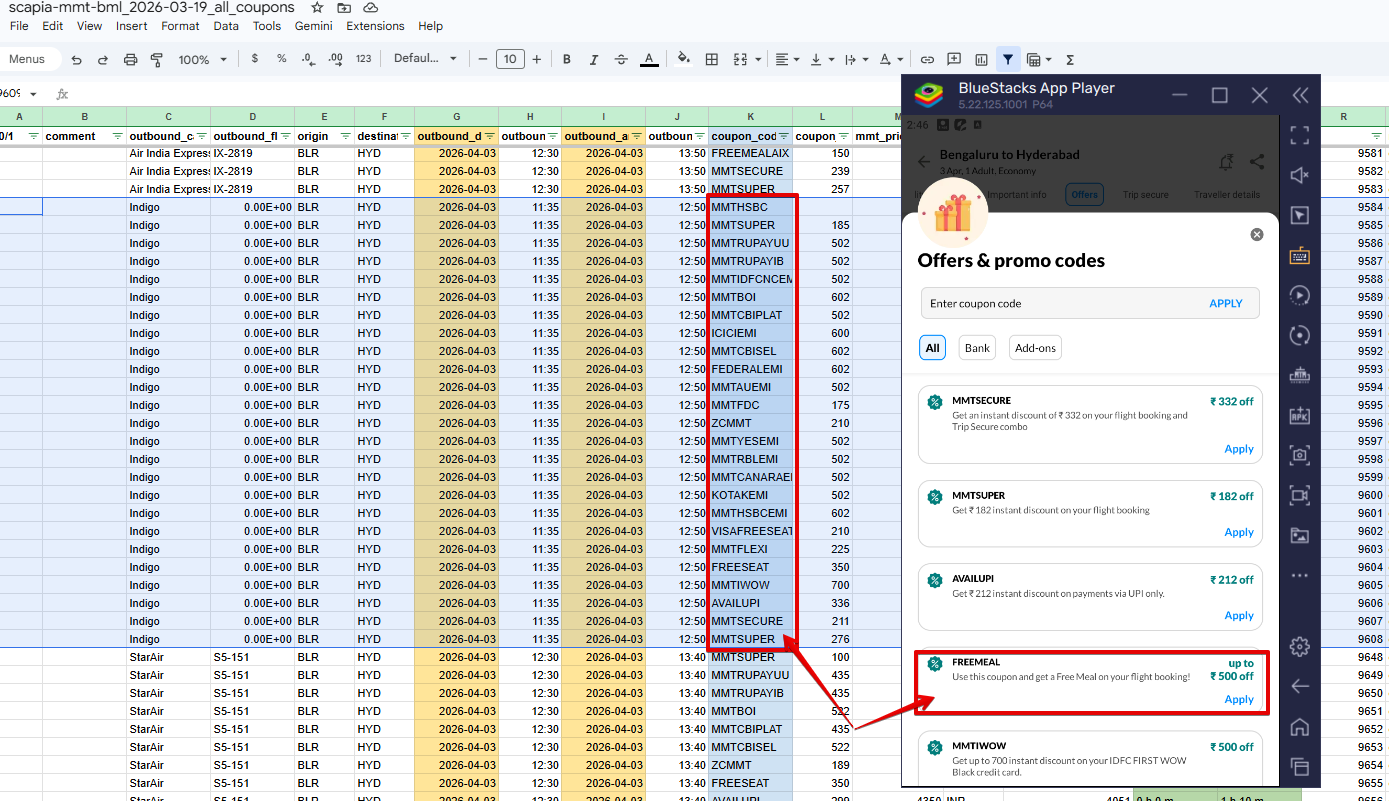Image resolution: width=1389 pixels, height=801 pixels.
Task: Open the zoom 100% dropdown
Action: 202,59
